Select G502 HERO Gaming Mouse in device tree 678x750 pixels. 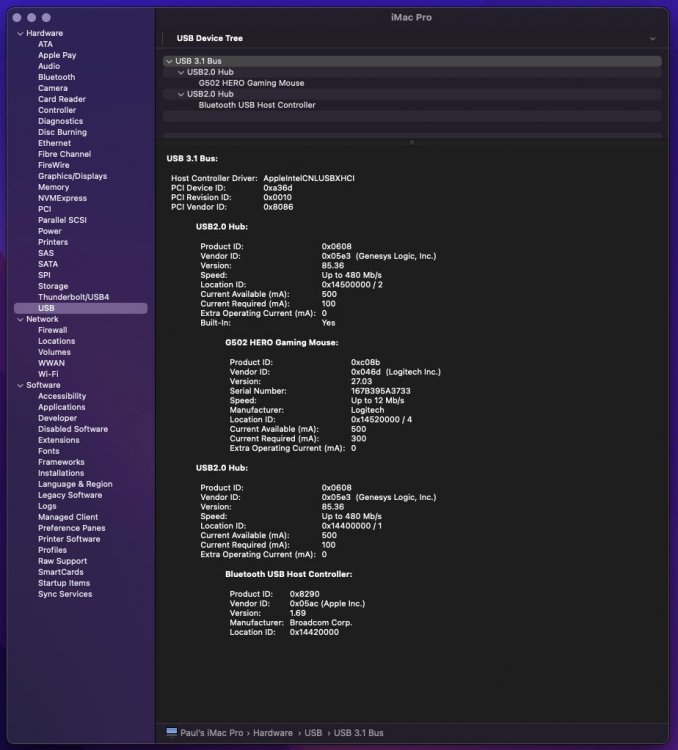coord(251,83)
